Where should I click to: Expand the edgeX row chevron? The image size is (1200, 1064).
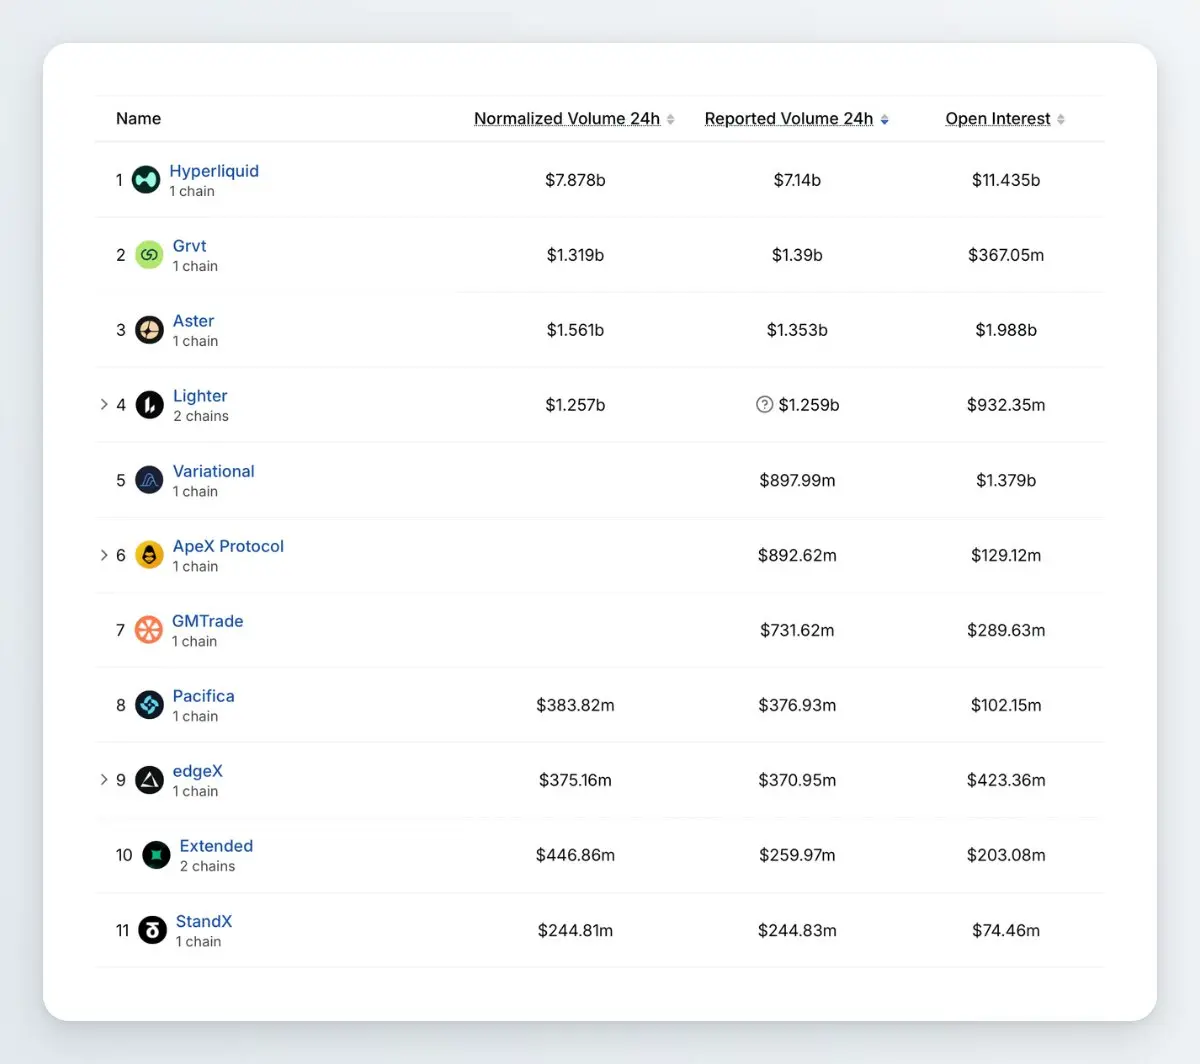(x=104, y=779)
